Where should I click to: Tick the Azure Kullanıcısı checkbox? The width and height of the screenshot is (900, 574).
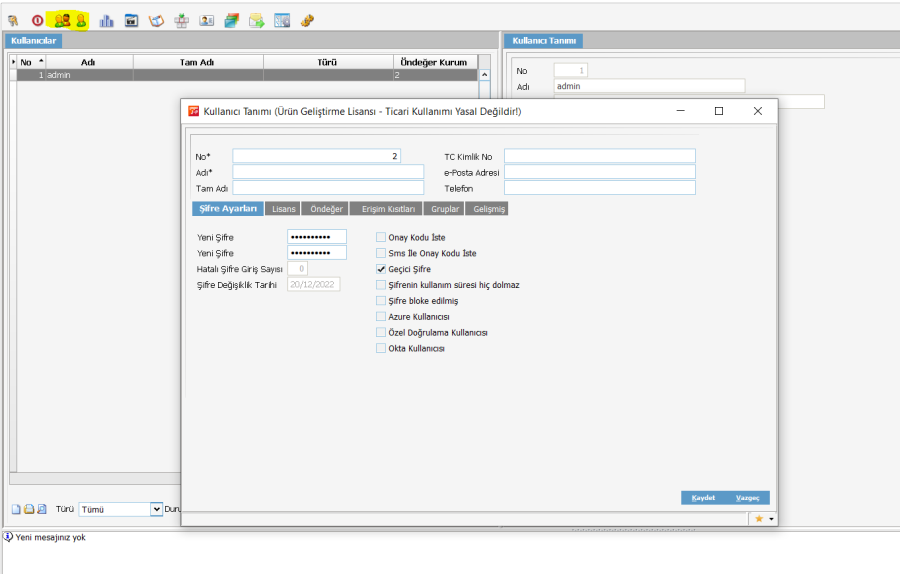click(x=381, y=317)
